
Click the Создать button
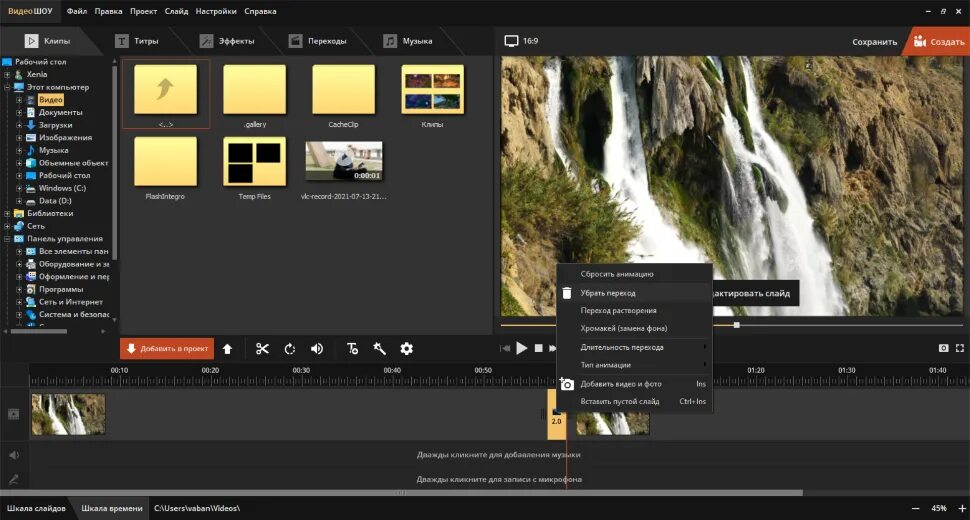[938, 41]
